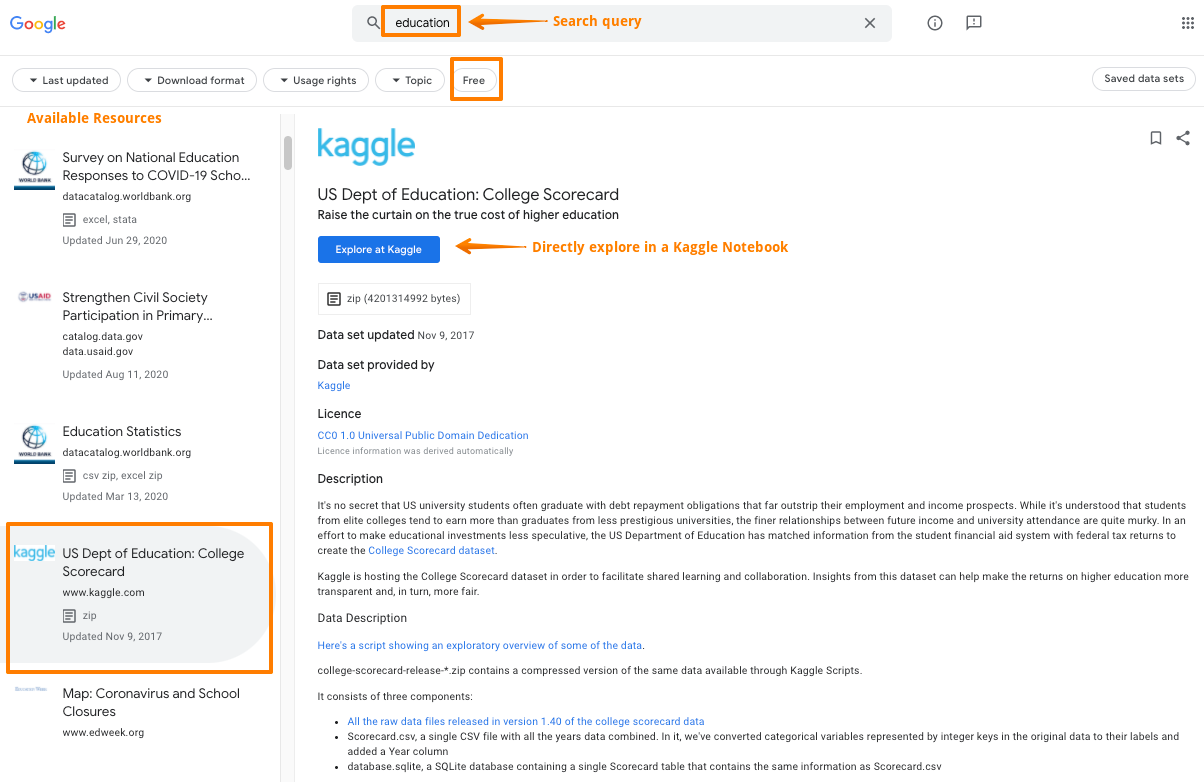Click the results list scrollbar
Viewport: 1204px width, 782px height.
[x=288, y=153]
